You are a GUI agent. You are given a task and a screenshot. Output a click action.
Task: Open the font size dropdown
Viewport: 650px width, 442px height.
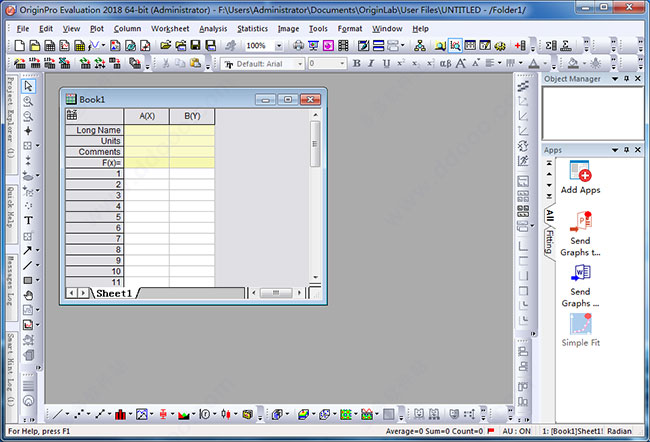point(341,63)
